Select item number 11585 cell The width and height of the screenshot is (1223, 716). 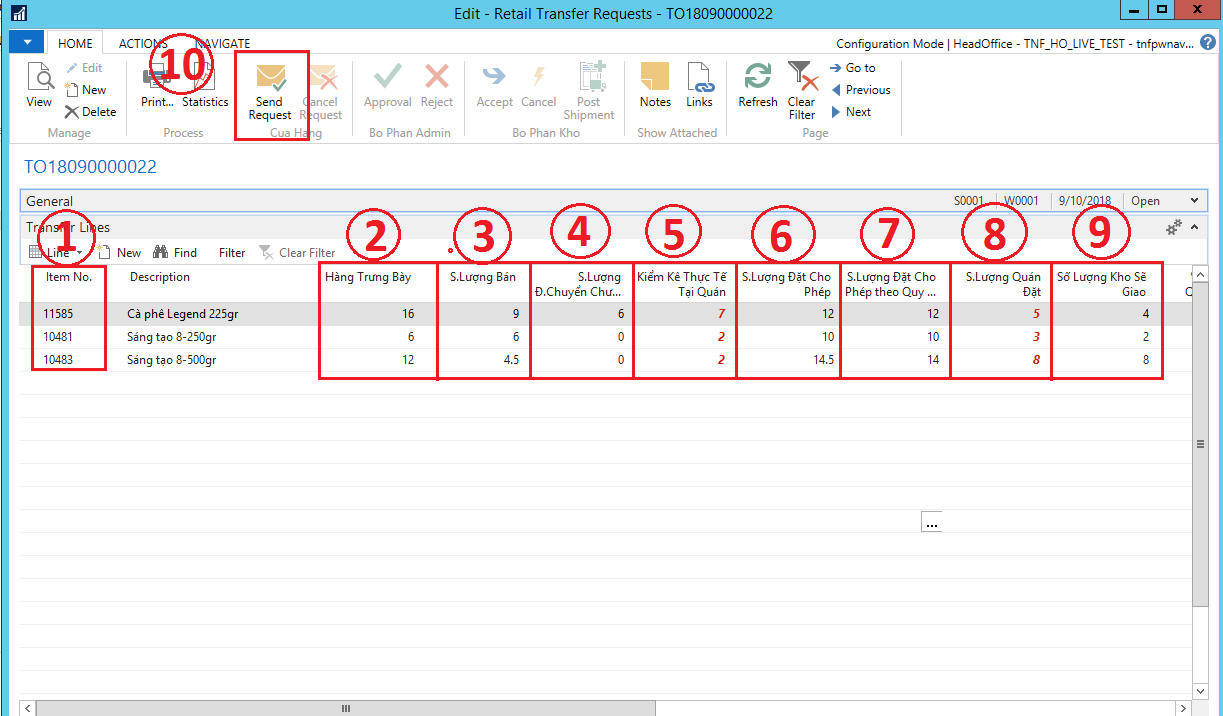57,313
